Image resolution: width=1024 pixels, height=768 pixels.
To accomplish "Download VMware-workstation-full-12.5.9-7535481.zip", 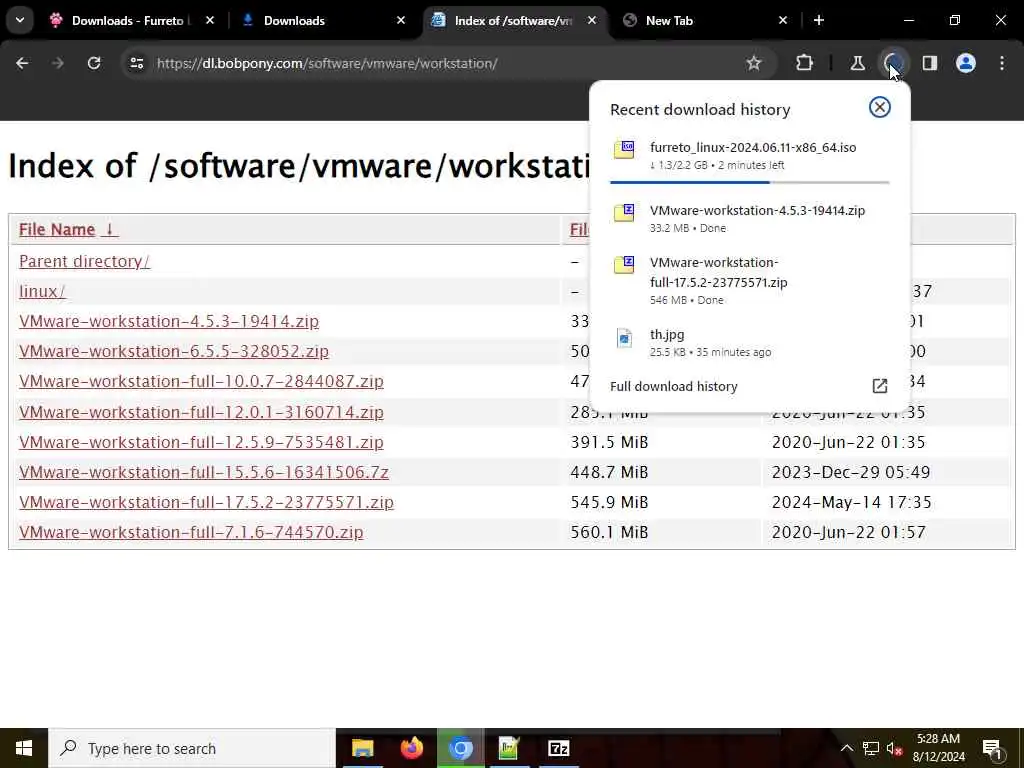I will pyautogui.click(x=201, y=442).
